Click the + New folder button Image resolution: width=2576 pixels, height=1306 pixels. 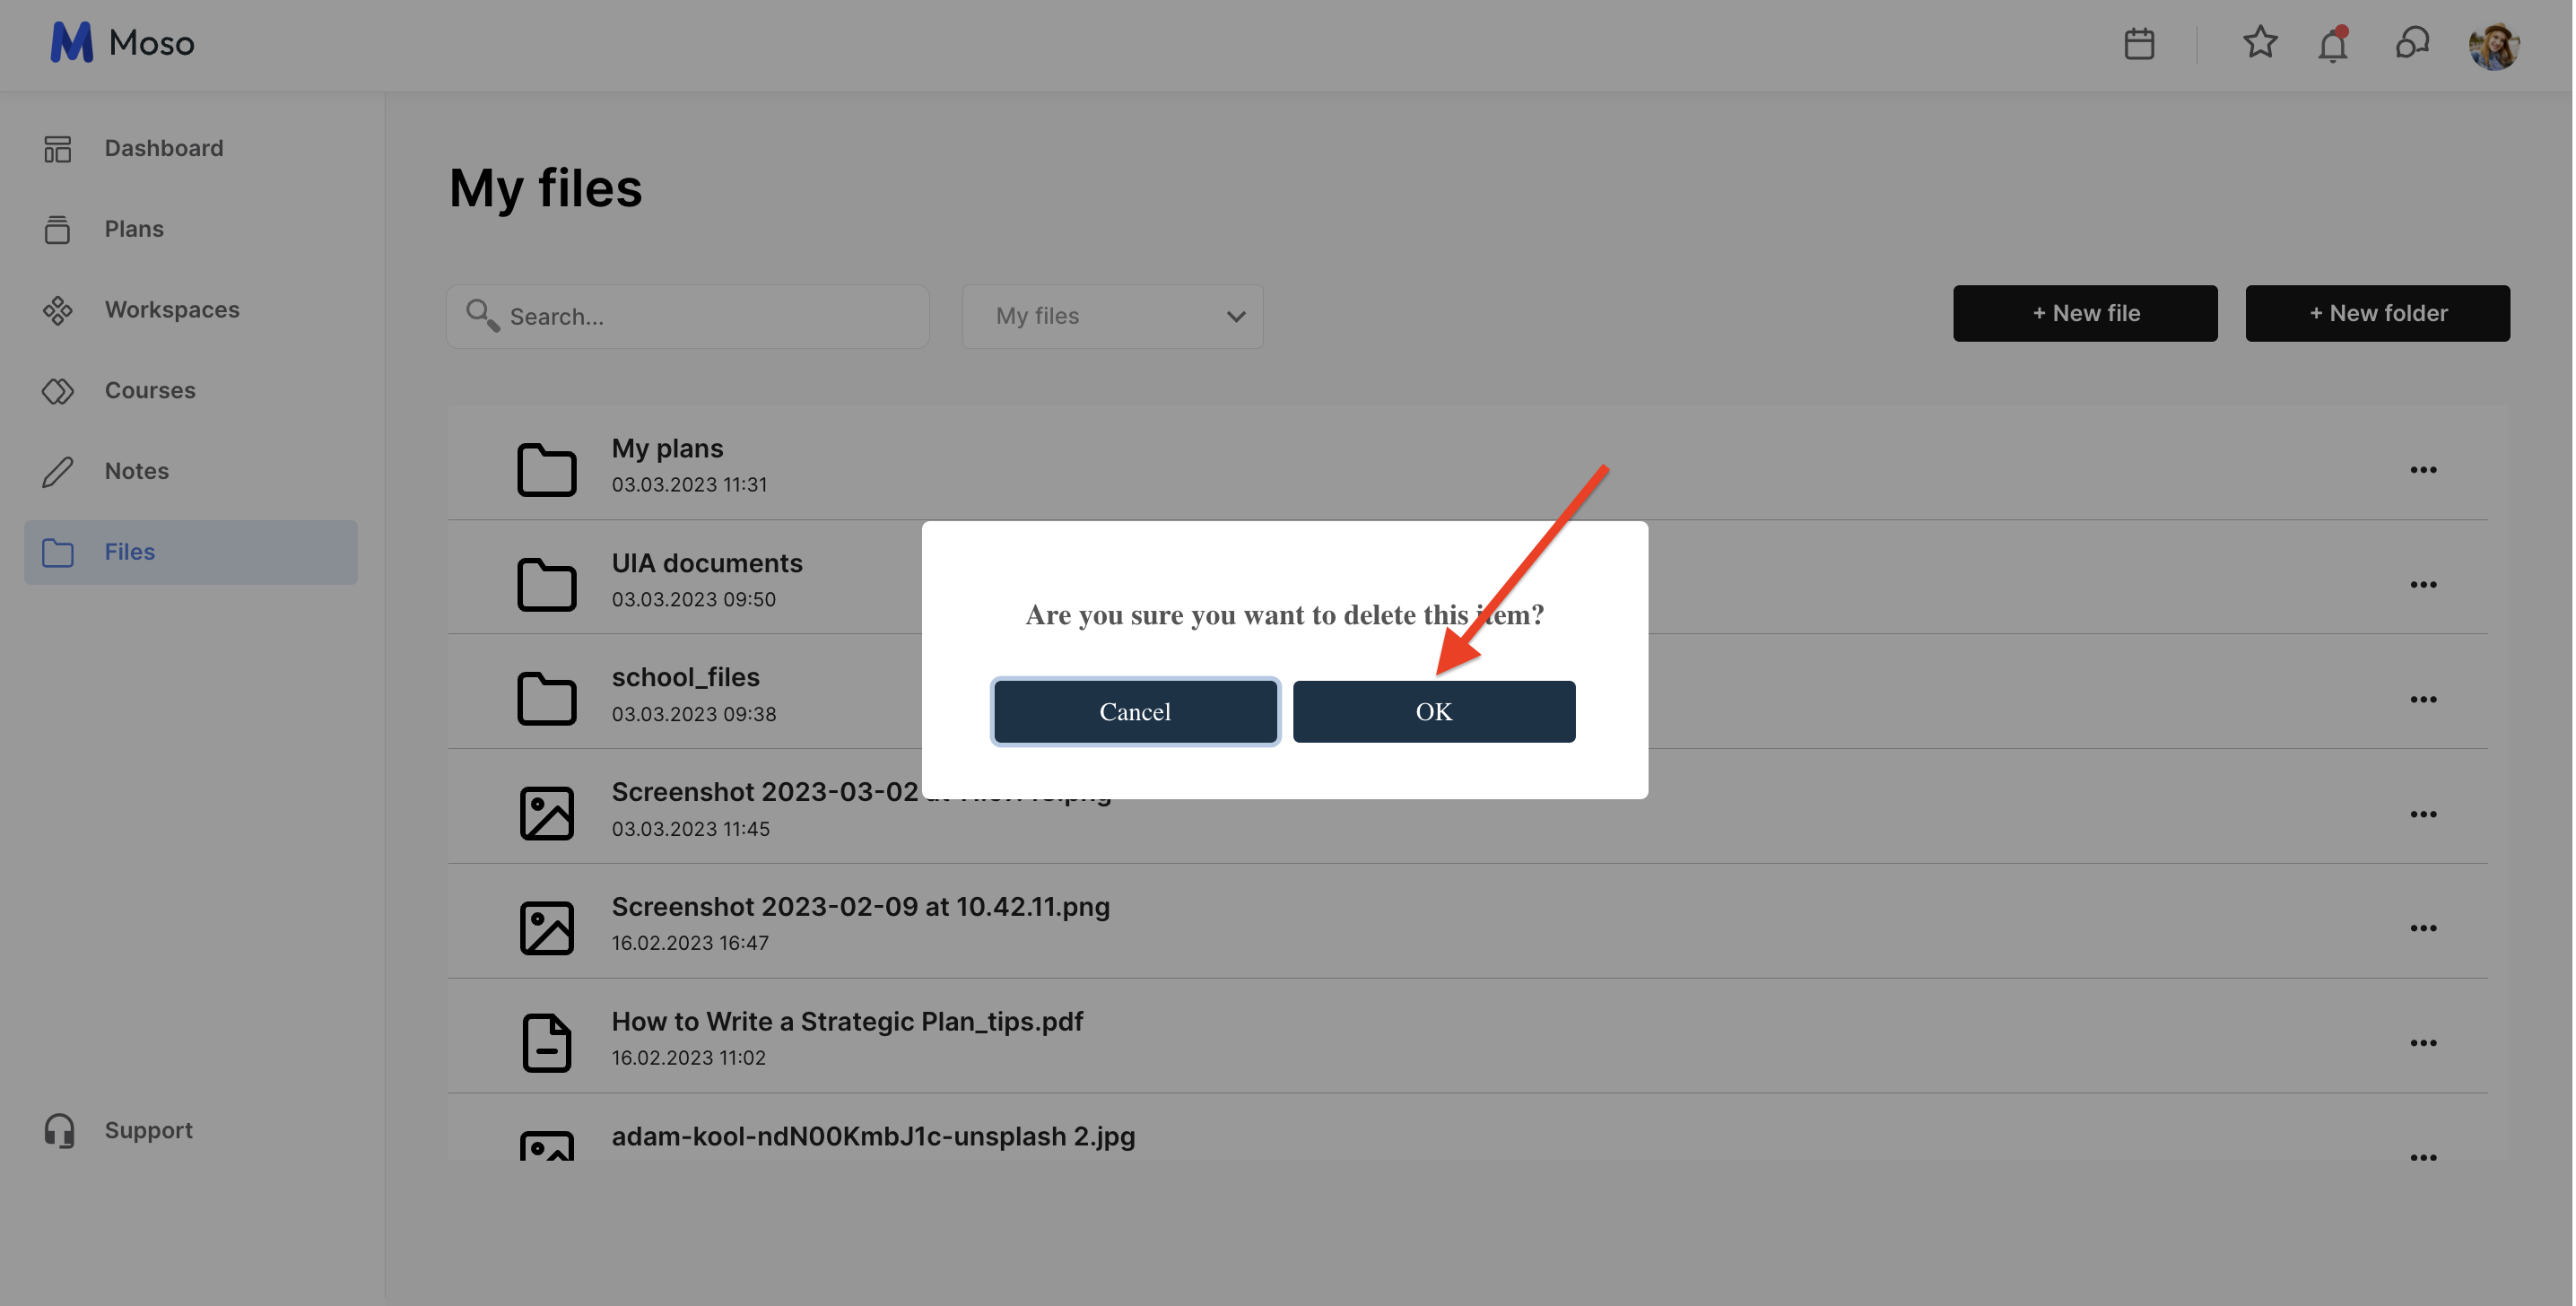(x=2376, y=313)
